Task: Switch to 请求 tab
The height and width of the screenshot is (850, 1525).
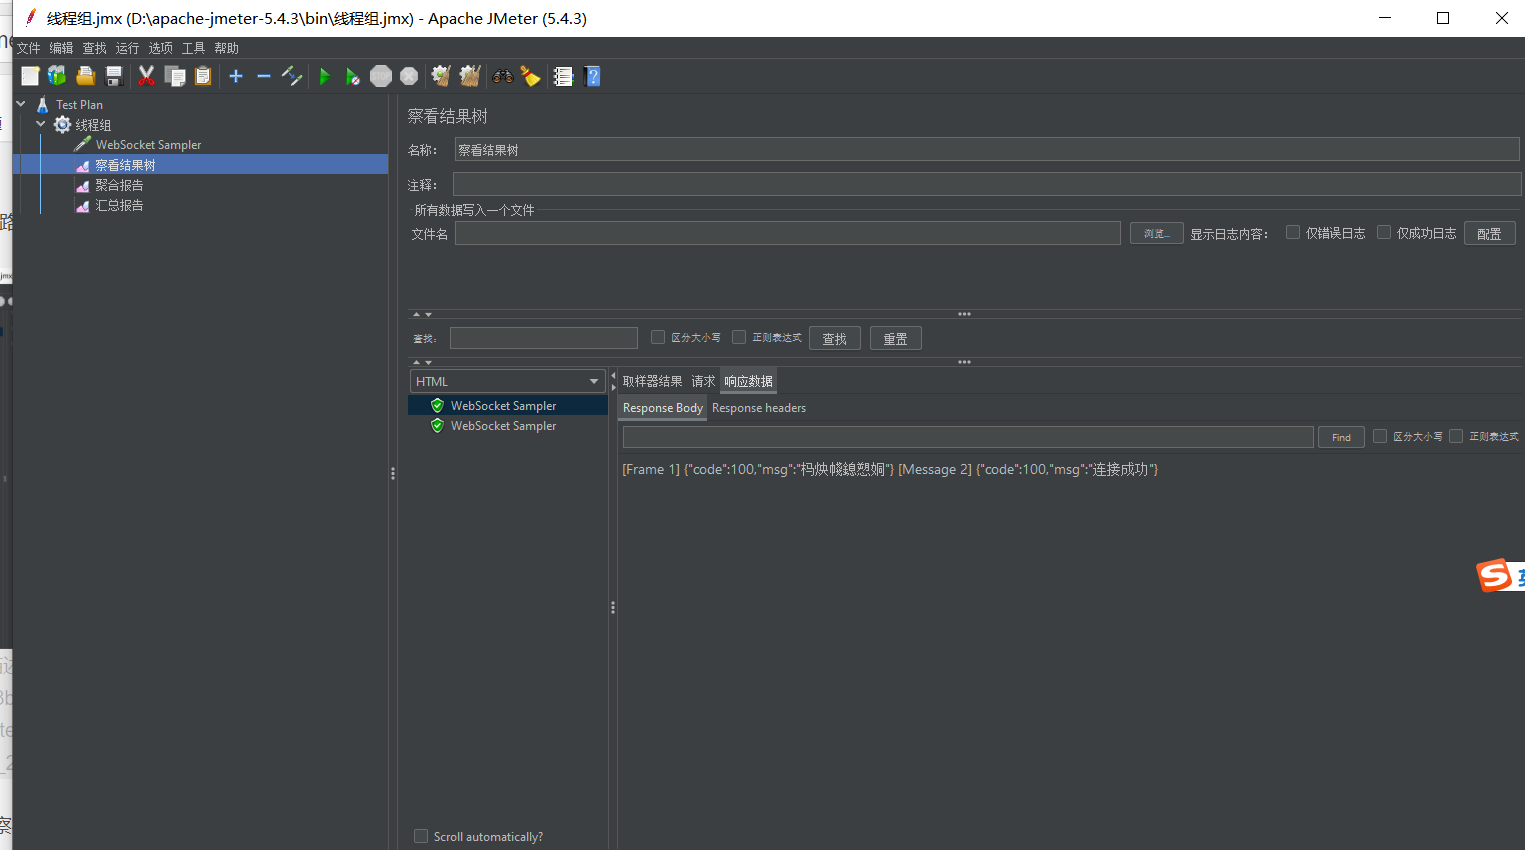Action: 703,381
